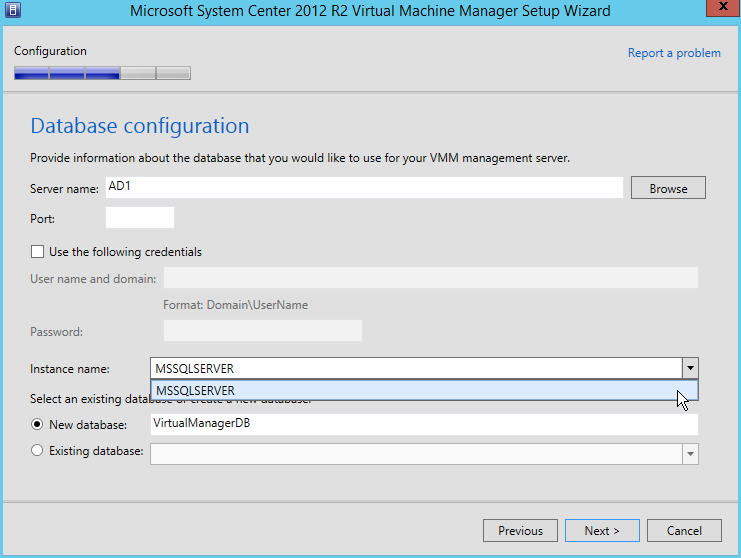Click the User name and domain field

click(430, 278)
